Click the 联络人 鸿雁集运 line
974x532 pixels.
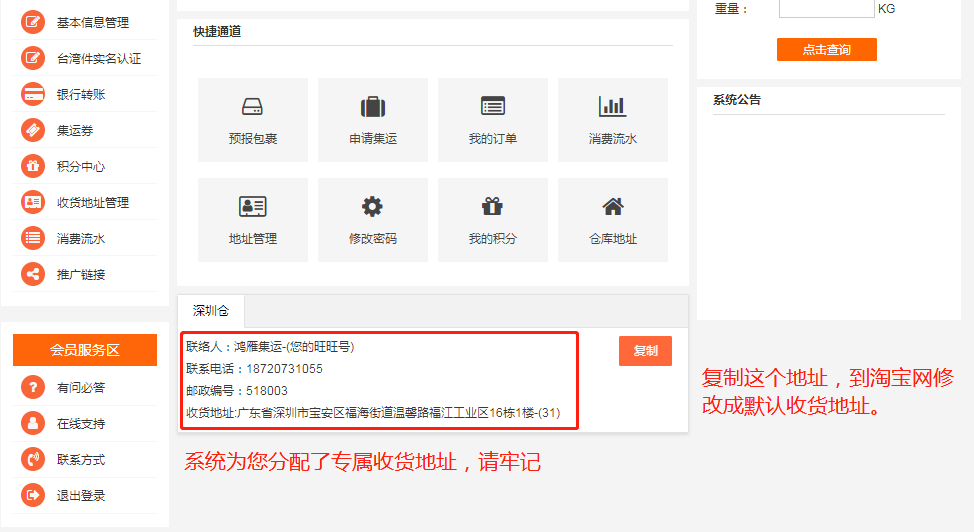[270, 347]
